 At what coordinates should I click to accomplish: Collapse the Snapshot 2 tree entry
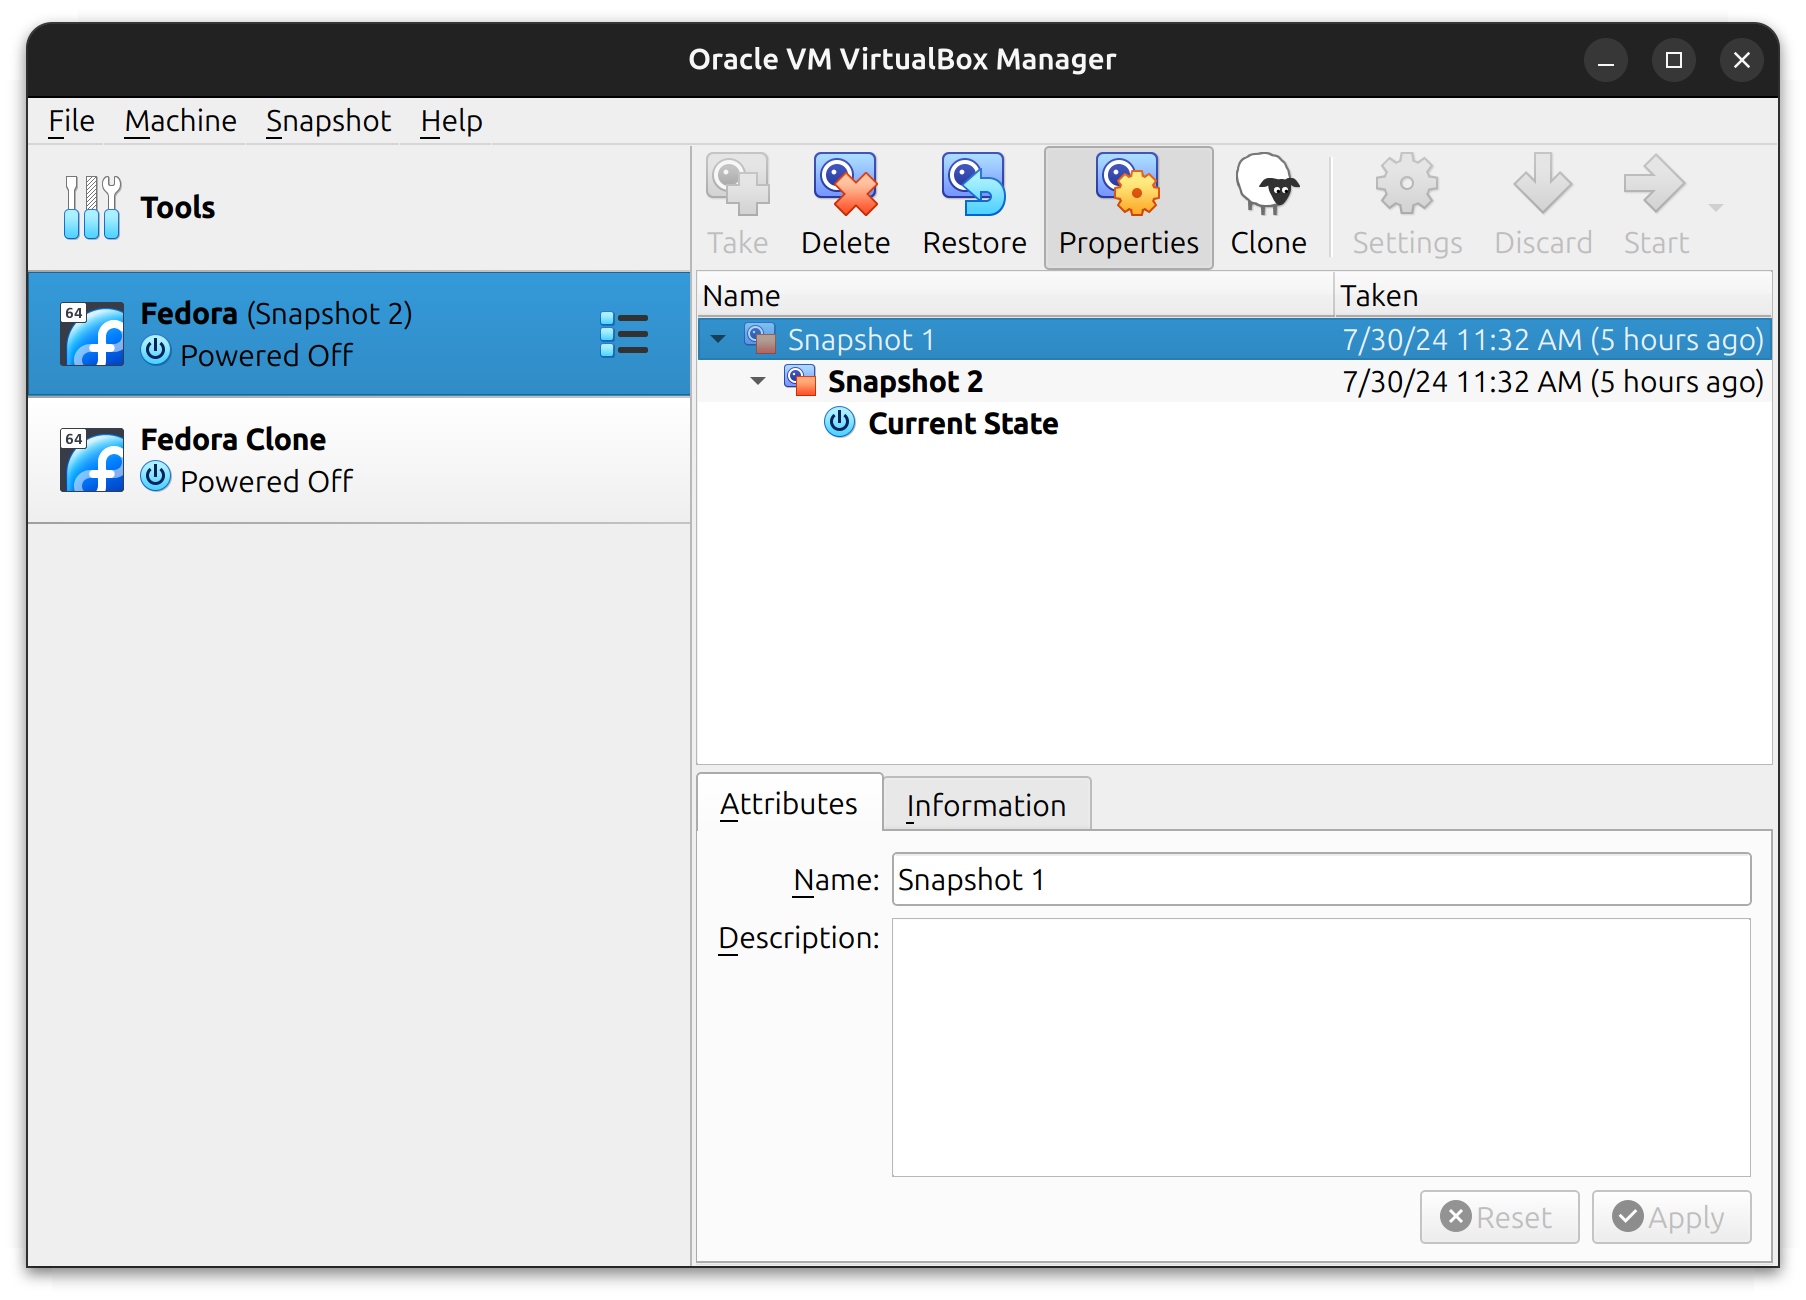757,381
